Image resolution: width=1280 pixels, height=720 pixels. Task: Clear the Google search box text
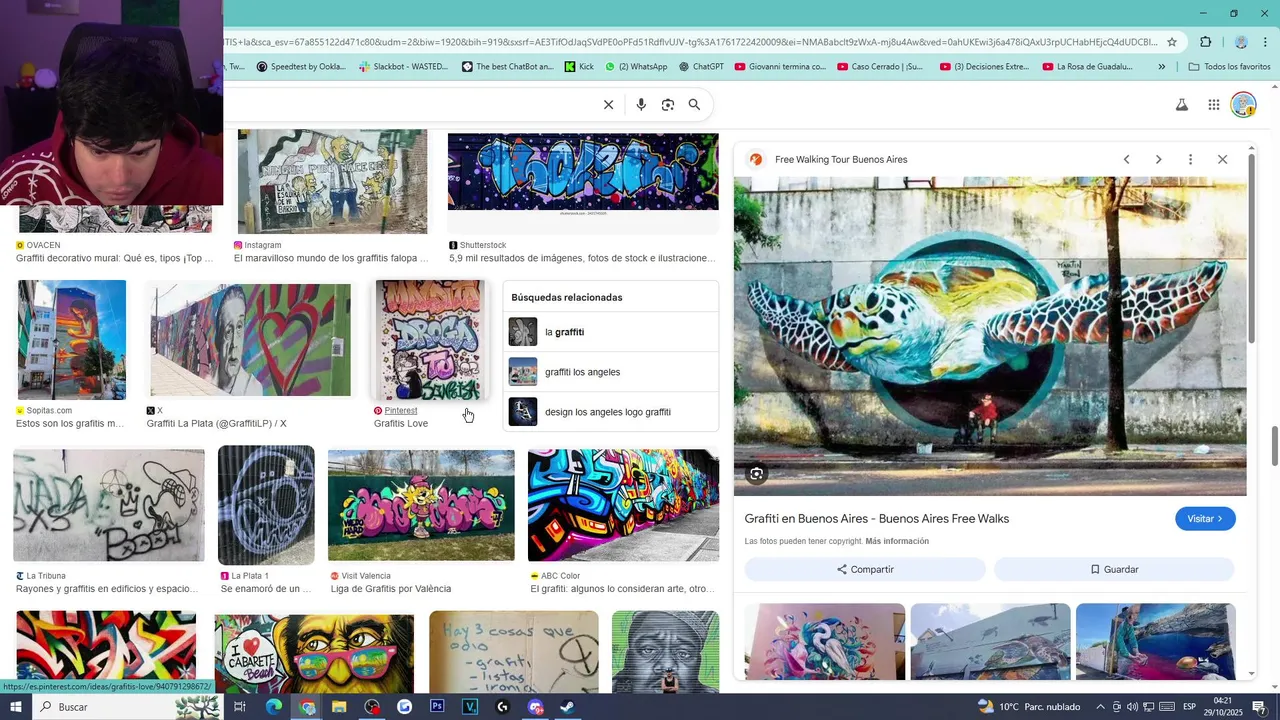pos(608,105)
